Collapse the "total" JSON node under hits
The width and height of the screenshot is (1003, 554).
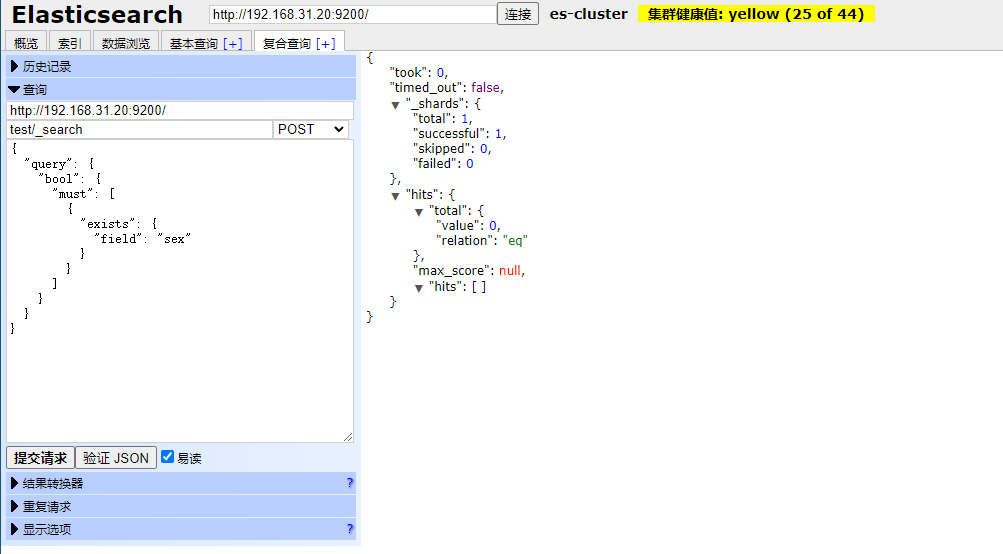point(419,212)
